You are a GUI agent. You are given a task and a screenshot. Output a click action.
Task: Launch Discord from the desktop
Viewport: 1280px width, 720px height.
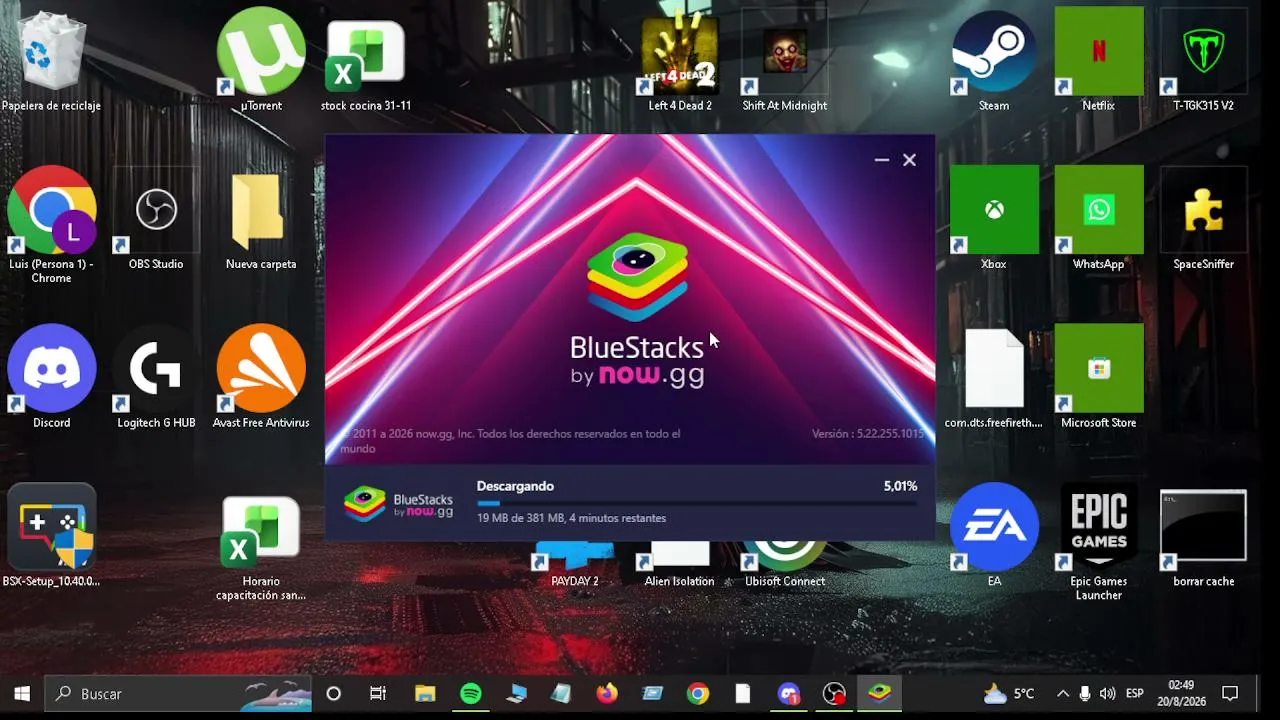pos(51,378)
